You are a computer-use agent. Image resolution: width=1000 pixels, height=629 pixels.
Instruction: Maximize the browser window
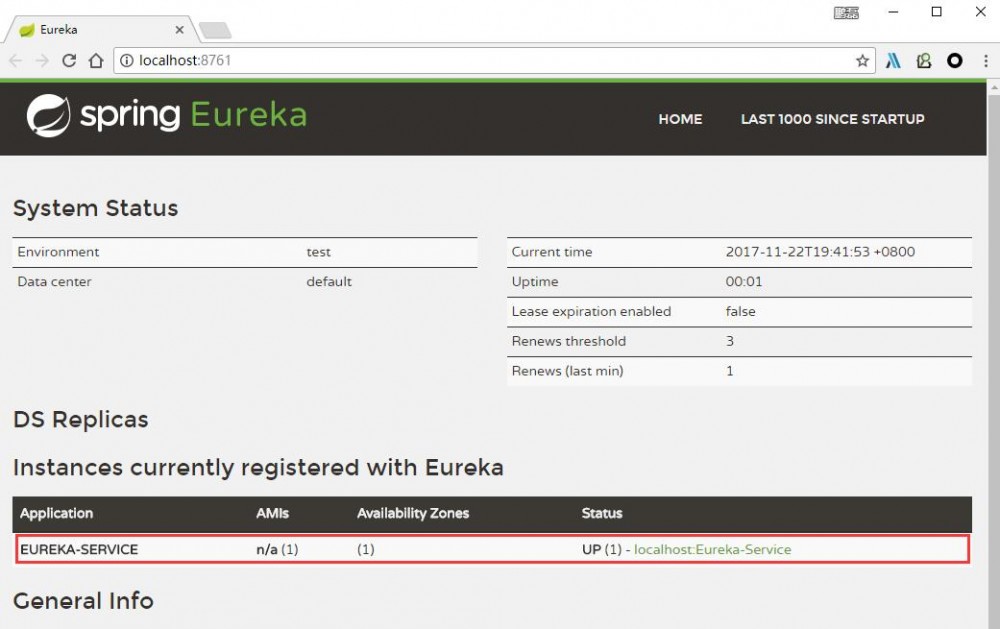click(936, 11)
